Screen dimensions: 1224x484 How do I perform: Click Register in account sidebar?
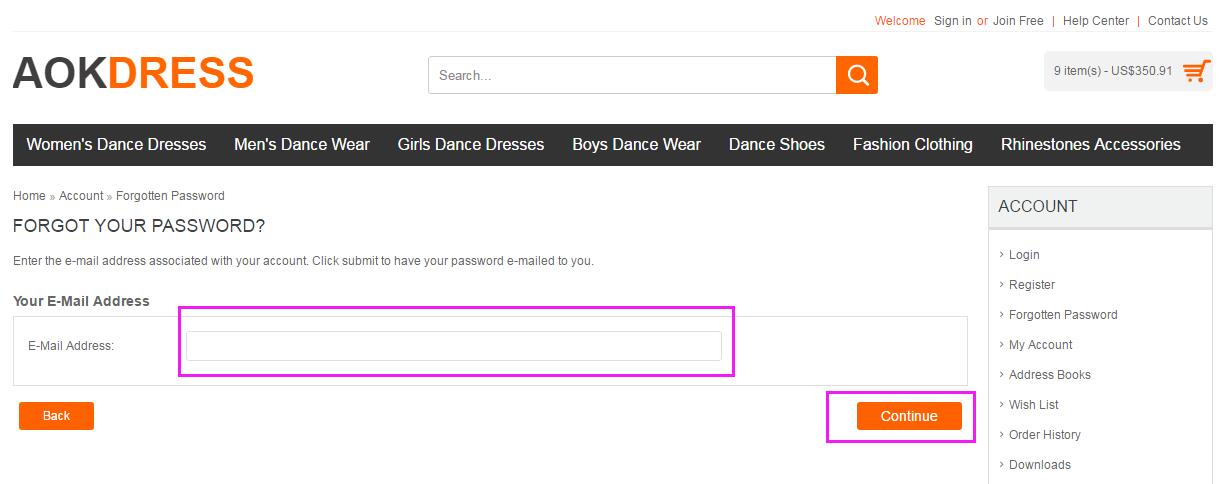click(1032, 285)
